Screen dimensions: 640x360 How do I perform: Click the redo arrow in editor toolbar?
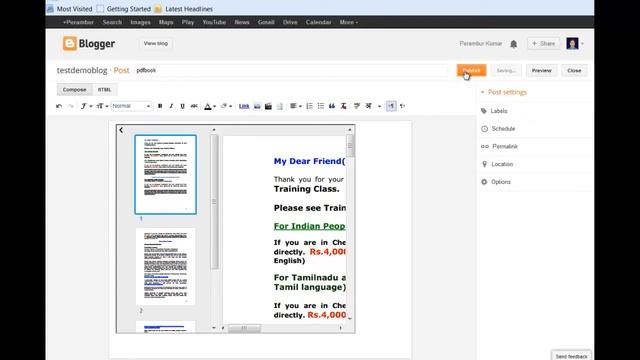tap(71, 106)
